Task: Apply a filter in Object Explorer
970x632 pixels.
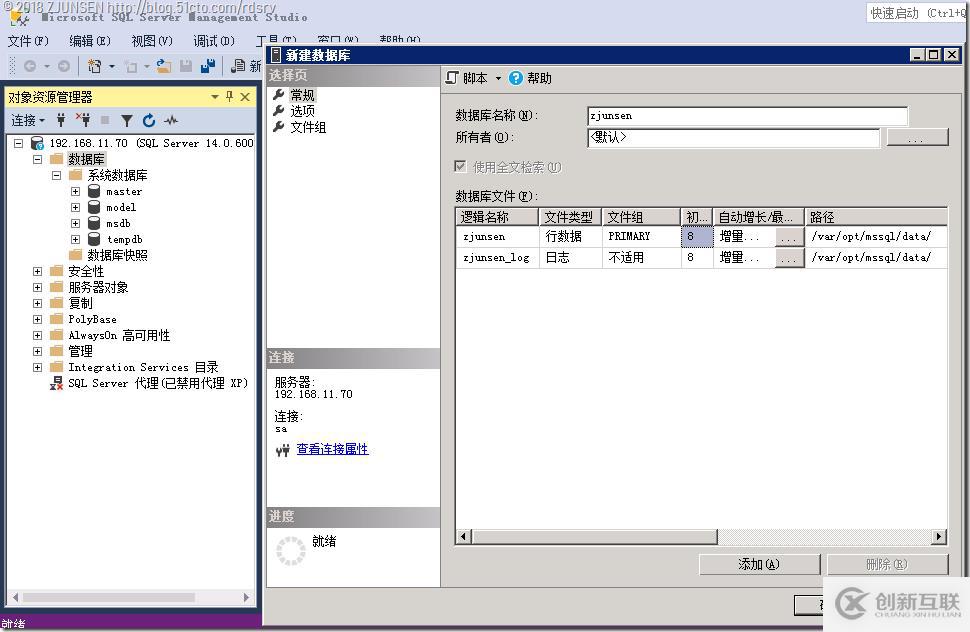Action: (127, 119)
